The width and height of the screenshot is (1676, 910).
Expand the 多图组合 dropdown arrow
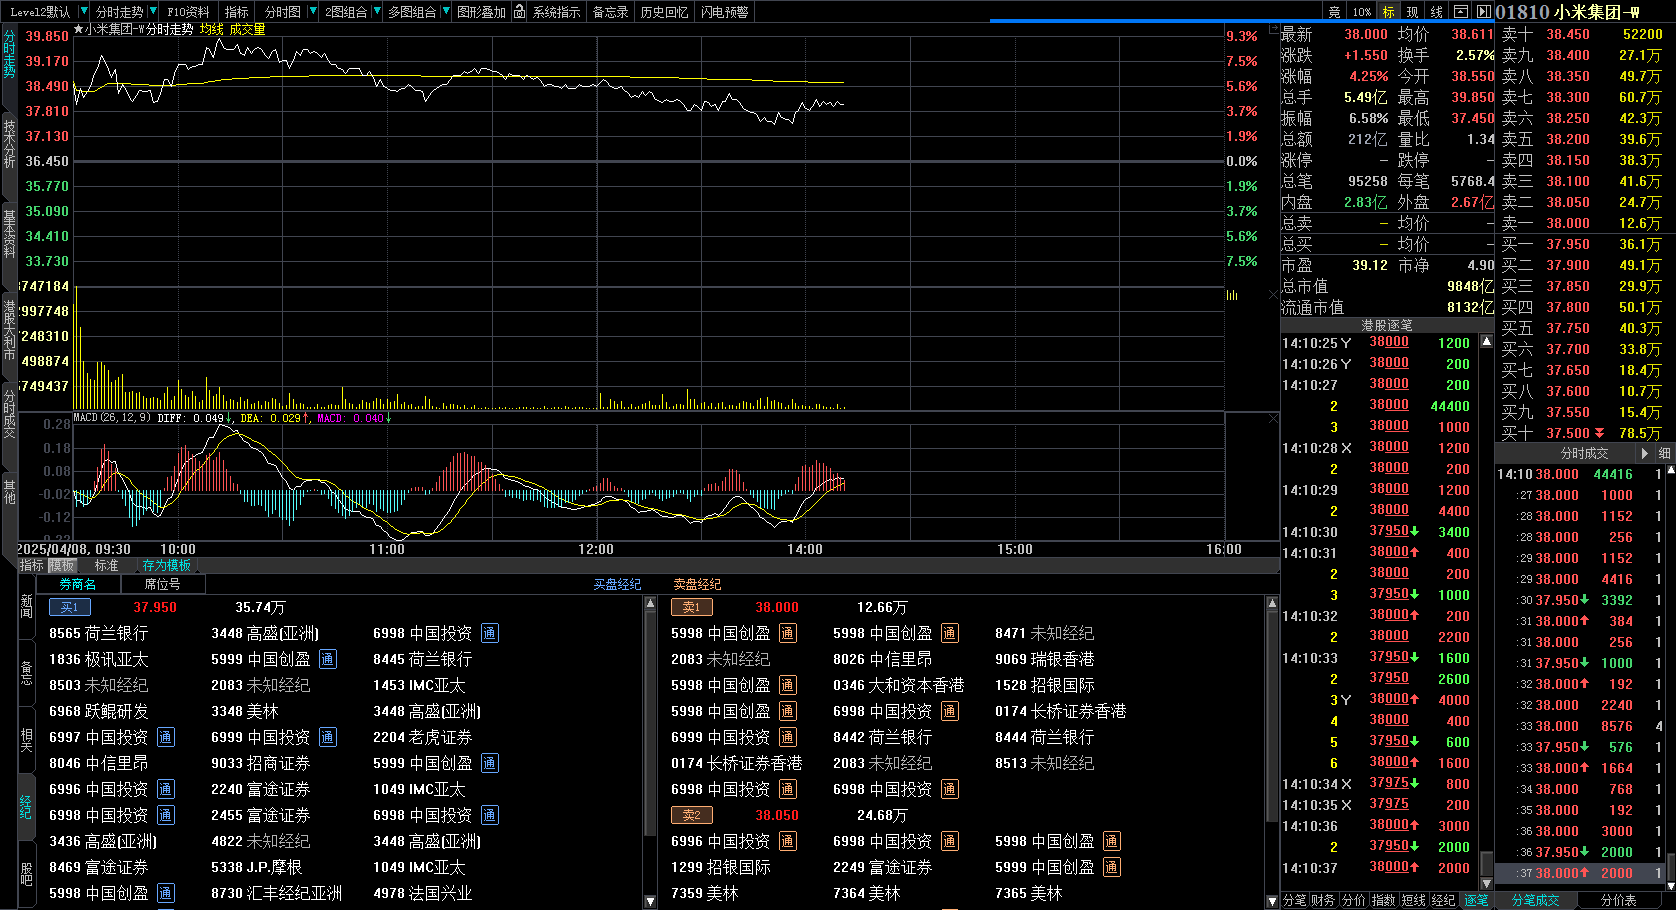point(445,12)
